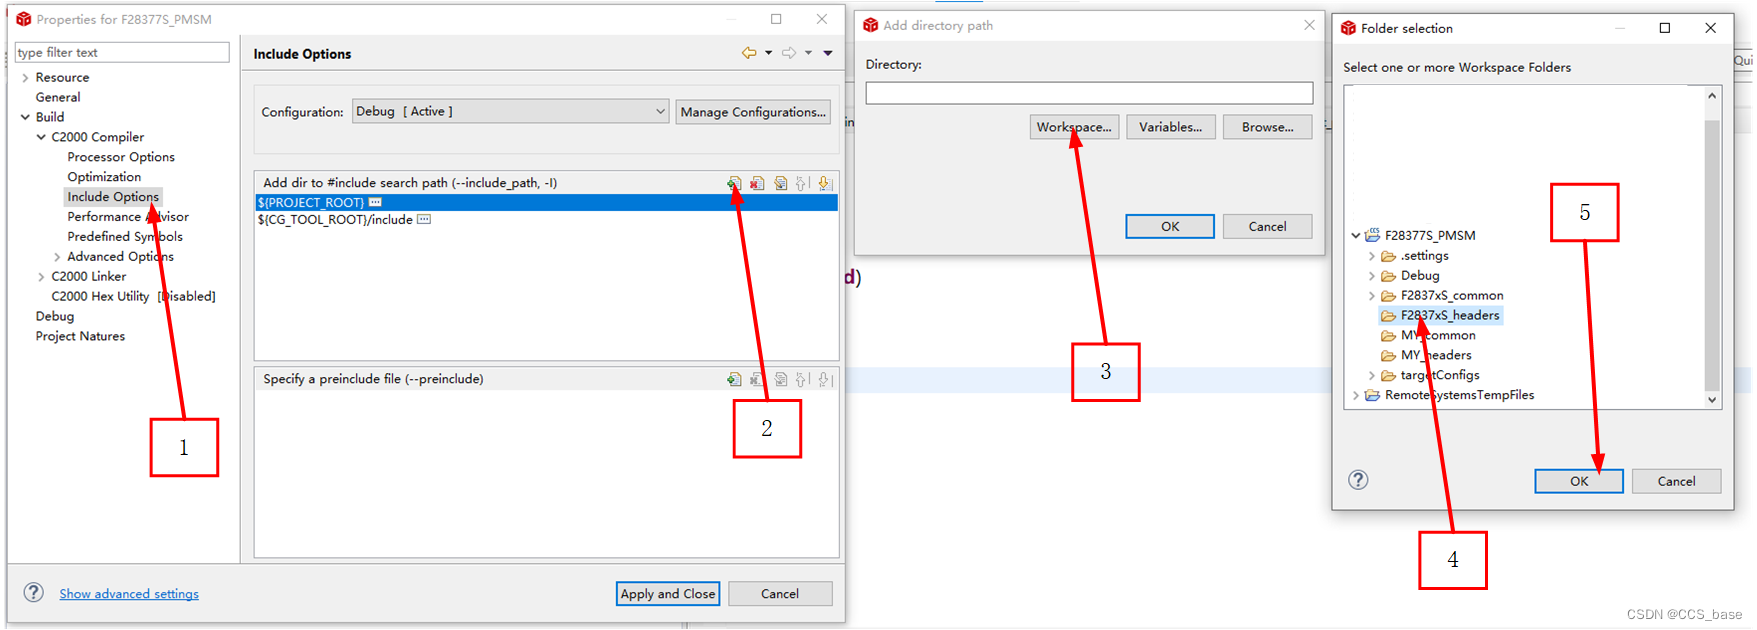Click Edit icon for include search path
This screenshot has width=1757, height=630.
tap(780, 183)
